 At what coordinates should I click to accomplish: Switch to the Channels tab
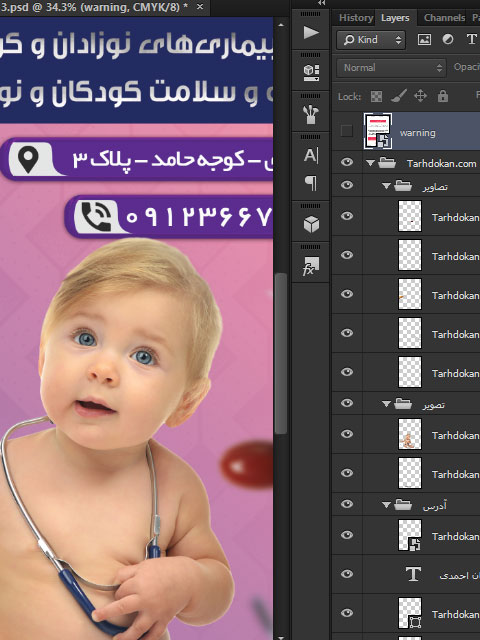(x=444, y=18)
